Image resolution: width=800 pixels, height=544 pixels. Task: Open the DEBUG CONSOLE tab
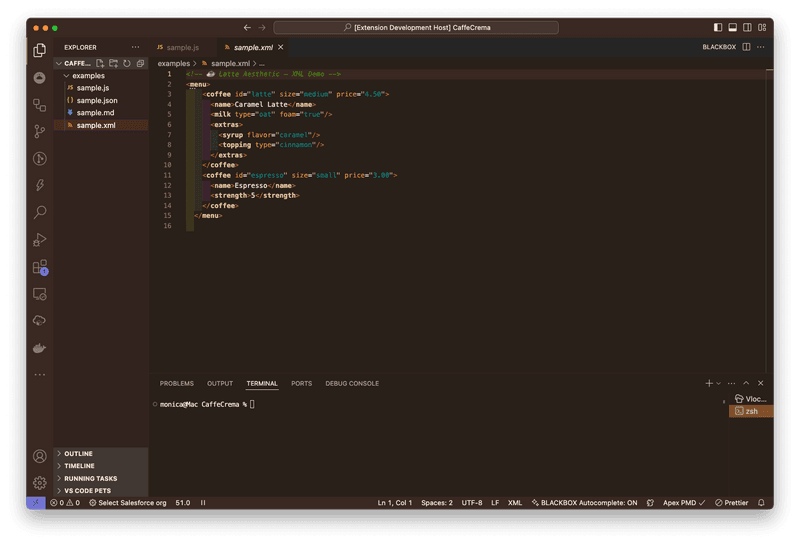(352, 383)
